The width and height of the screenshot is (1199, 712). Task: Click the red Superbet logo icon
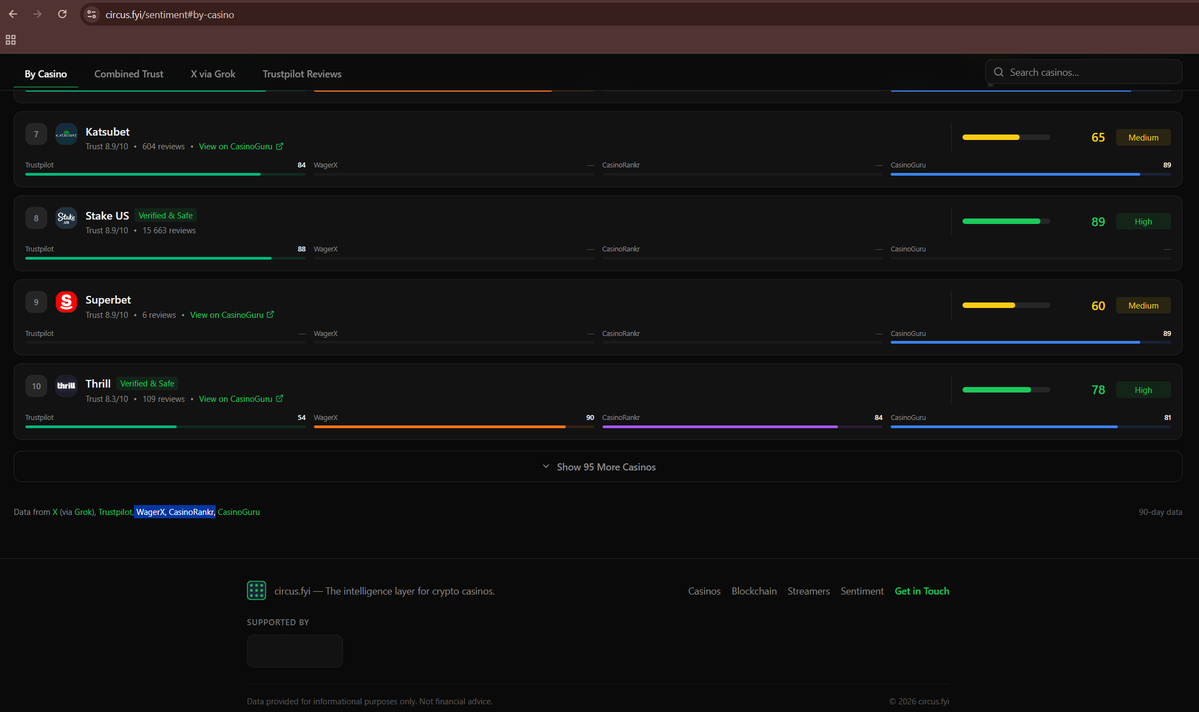tap(67, 302)
